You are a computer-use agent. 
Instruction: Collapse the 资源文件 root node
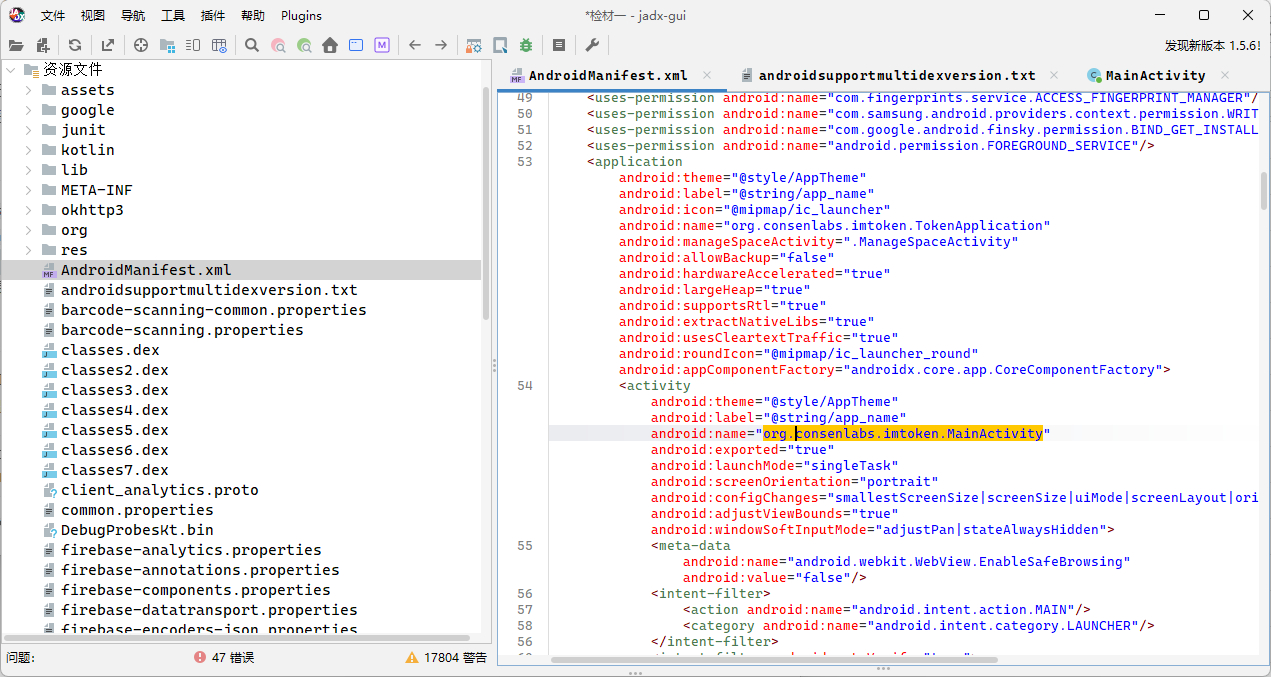(10, 70)
